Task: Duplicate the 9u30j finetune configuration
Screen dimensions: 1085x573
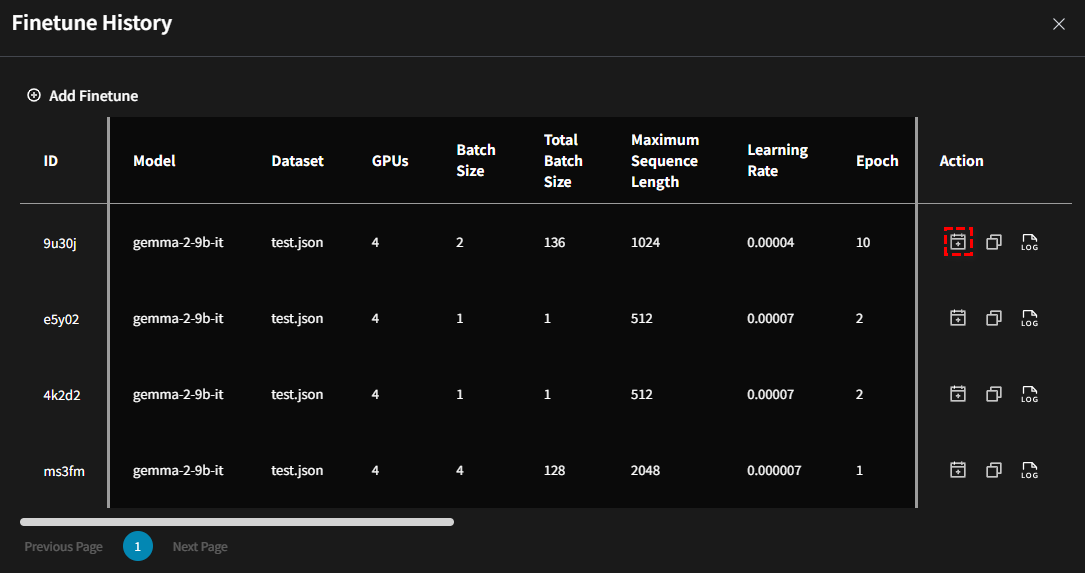Action: click(x=994, y=242)
